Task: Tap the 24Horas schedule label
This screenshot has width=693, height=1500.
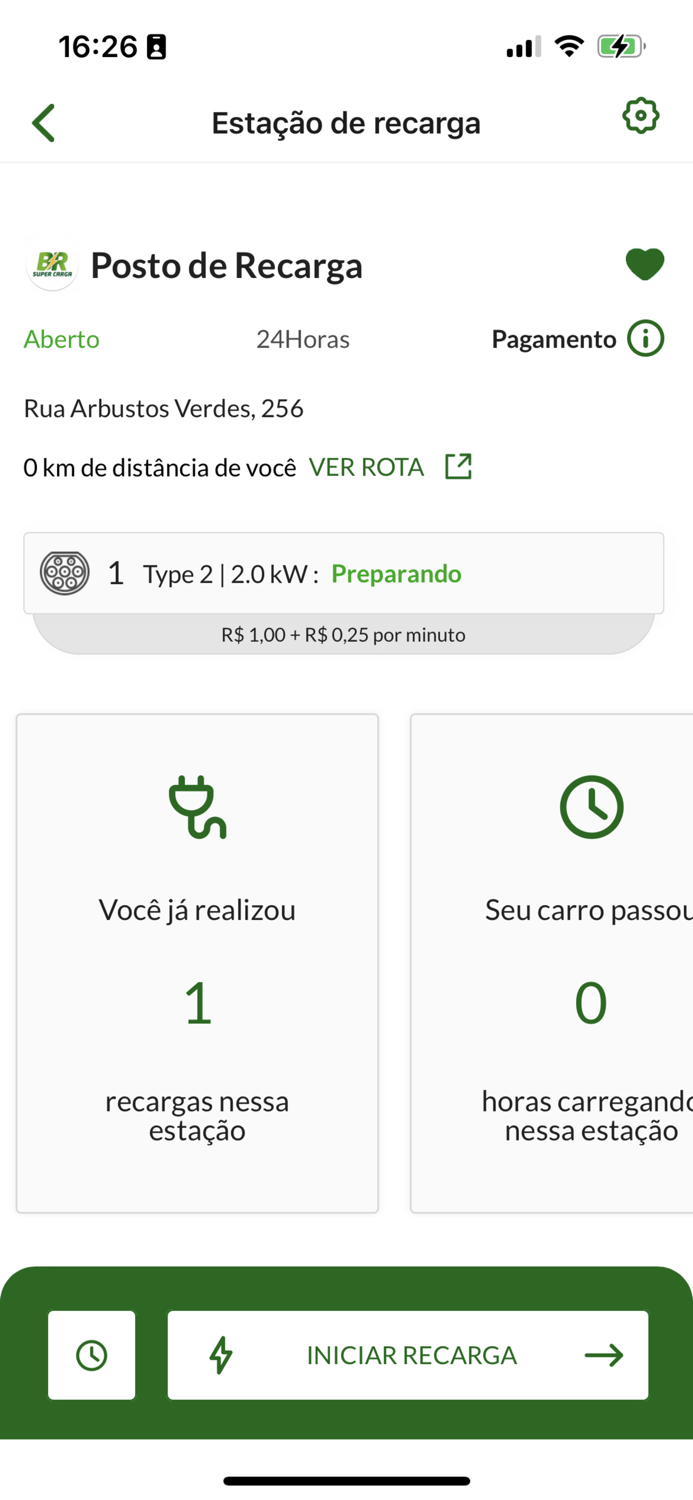Action: (304, 340)
